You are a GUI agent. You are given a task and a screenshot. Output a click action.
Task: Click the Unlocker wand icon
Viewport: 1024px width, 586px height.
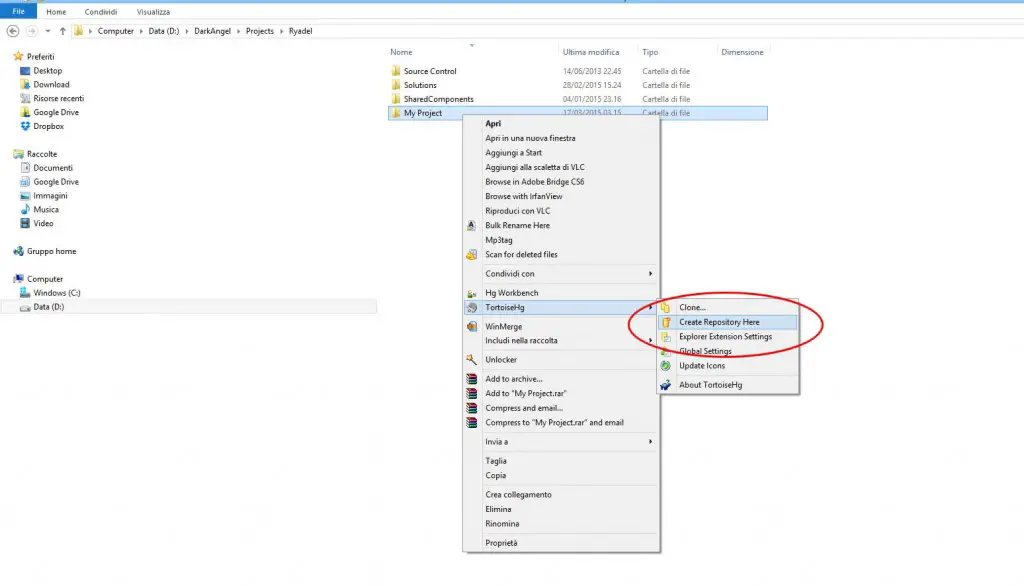click(472, 360)
